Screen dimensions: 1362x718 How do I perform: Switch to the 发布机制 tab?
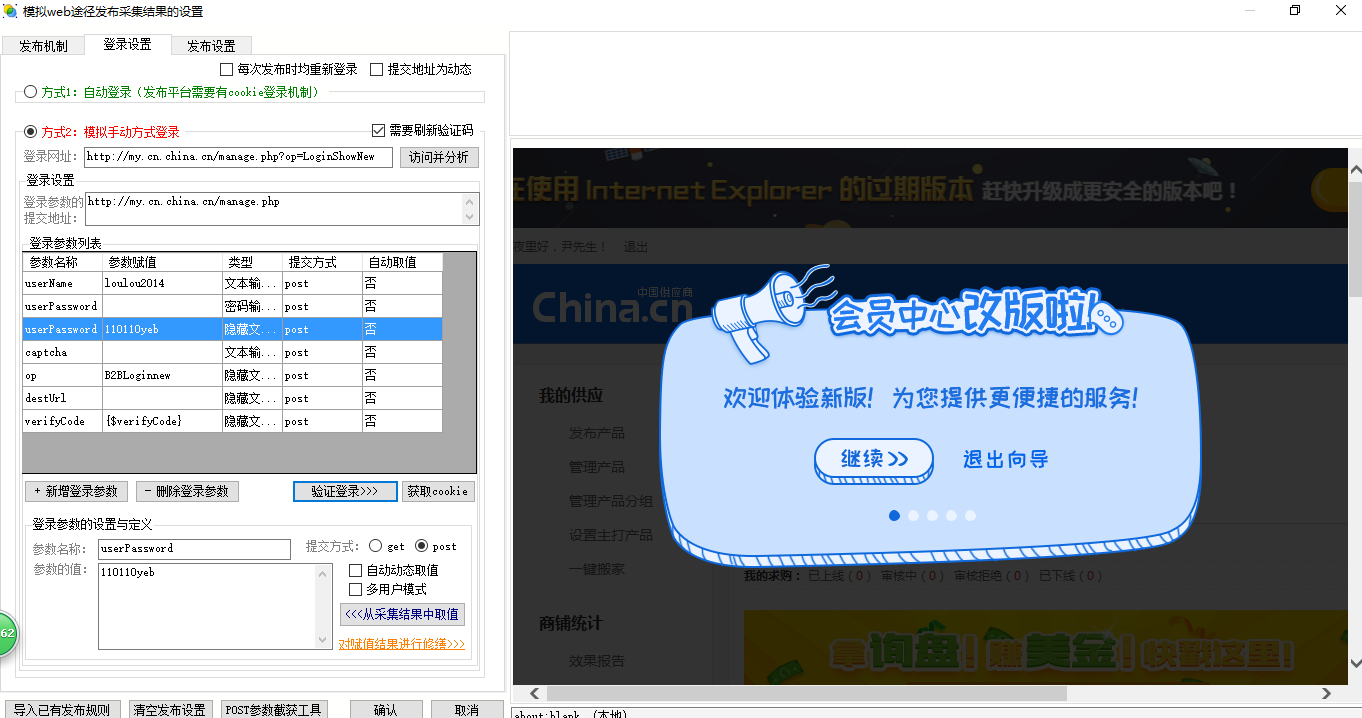44,46
